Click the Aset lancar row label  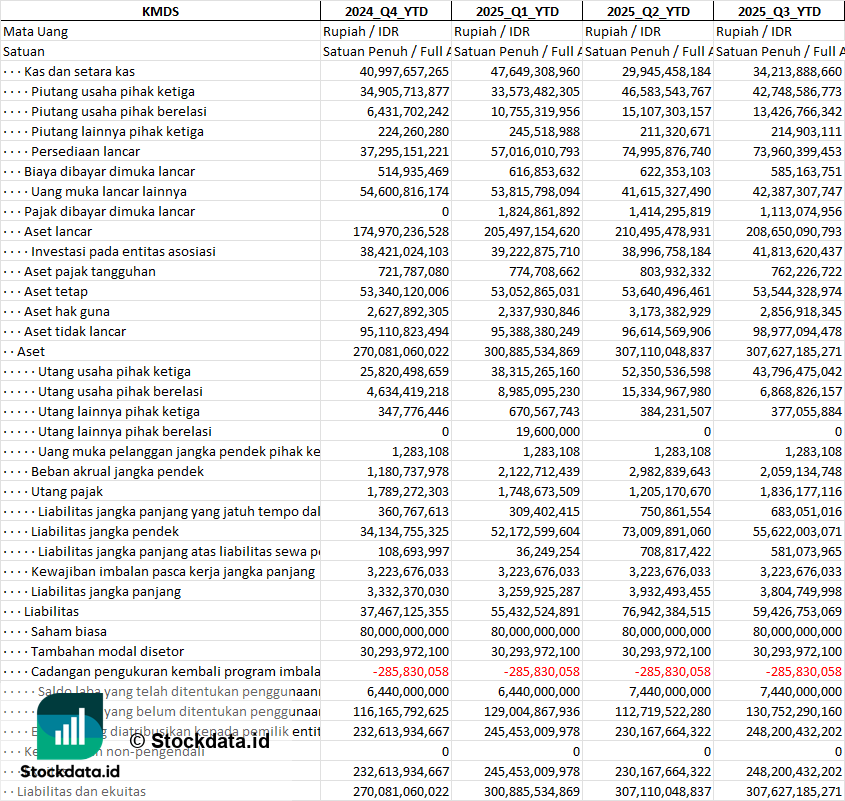[58, 231]
